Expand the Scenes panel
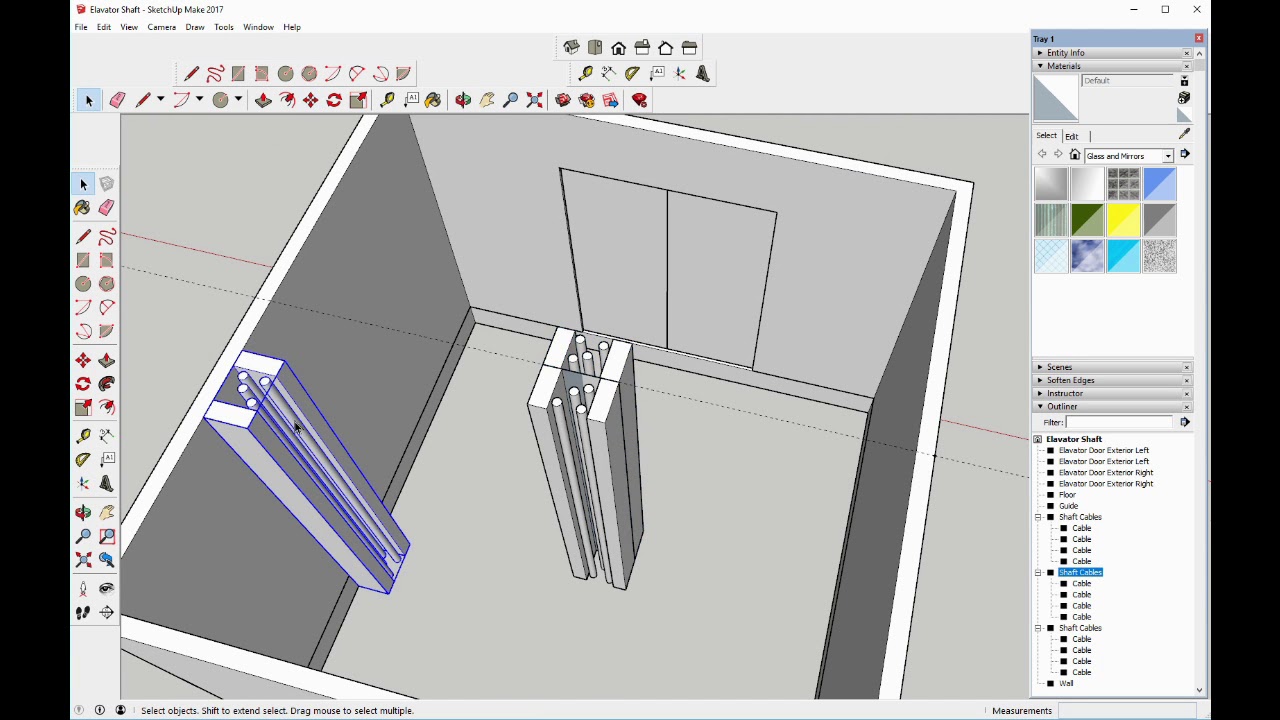1280x720 pixels. tap(1040, 367)
